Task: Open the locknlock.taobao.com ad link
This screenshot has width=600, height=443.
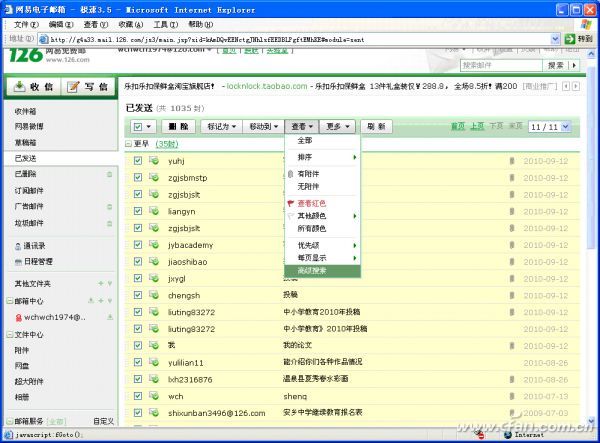Action: click(x=267, y=86)
